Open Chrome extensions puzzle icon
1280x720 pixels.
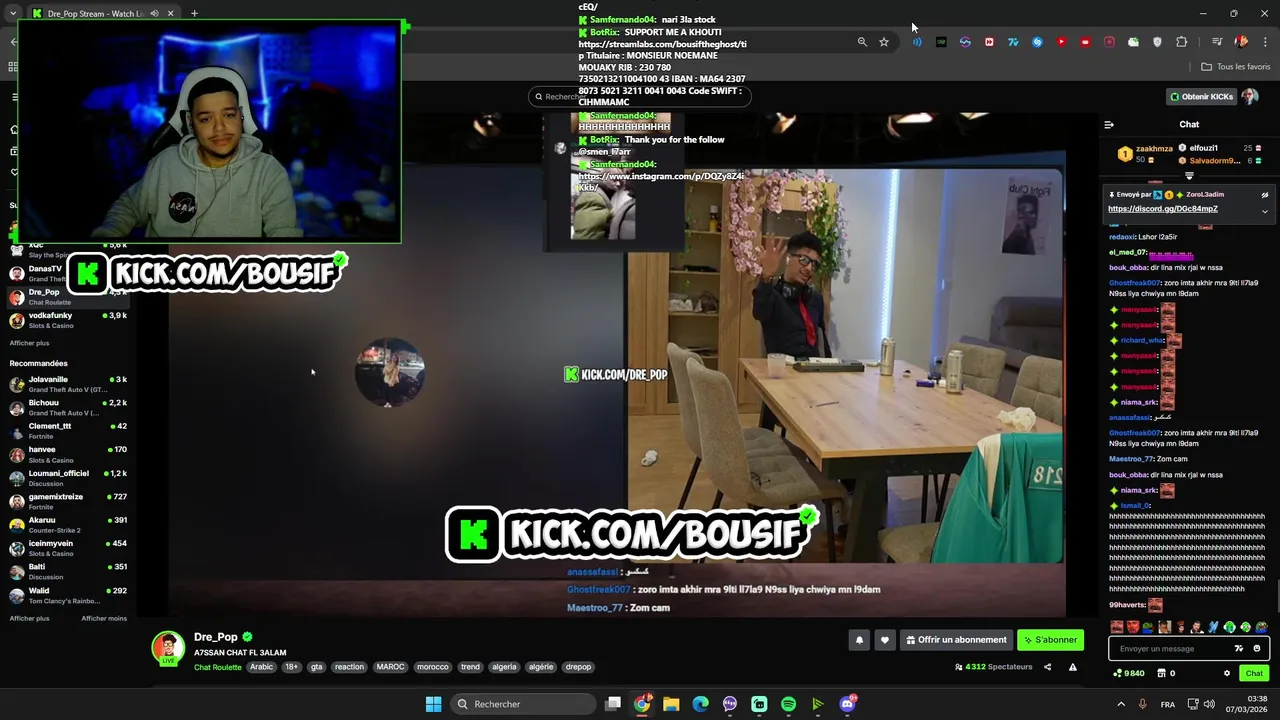pyautogui.click(x=1181, y=42)
